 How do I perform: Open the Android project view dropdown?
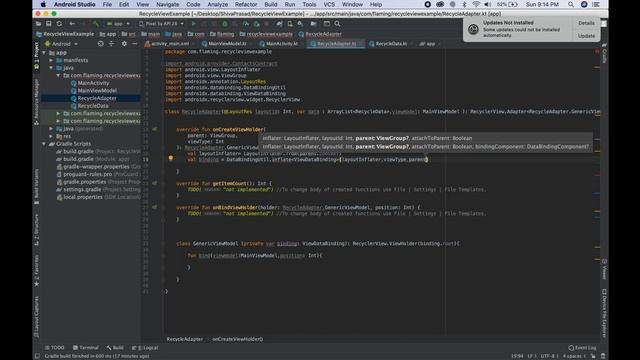point(61,44)
